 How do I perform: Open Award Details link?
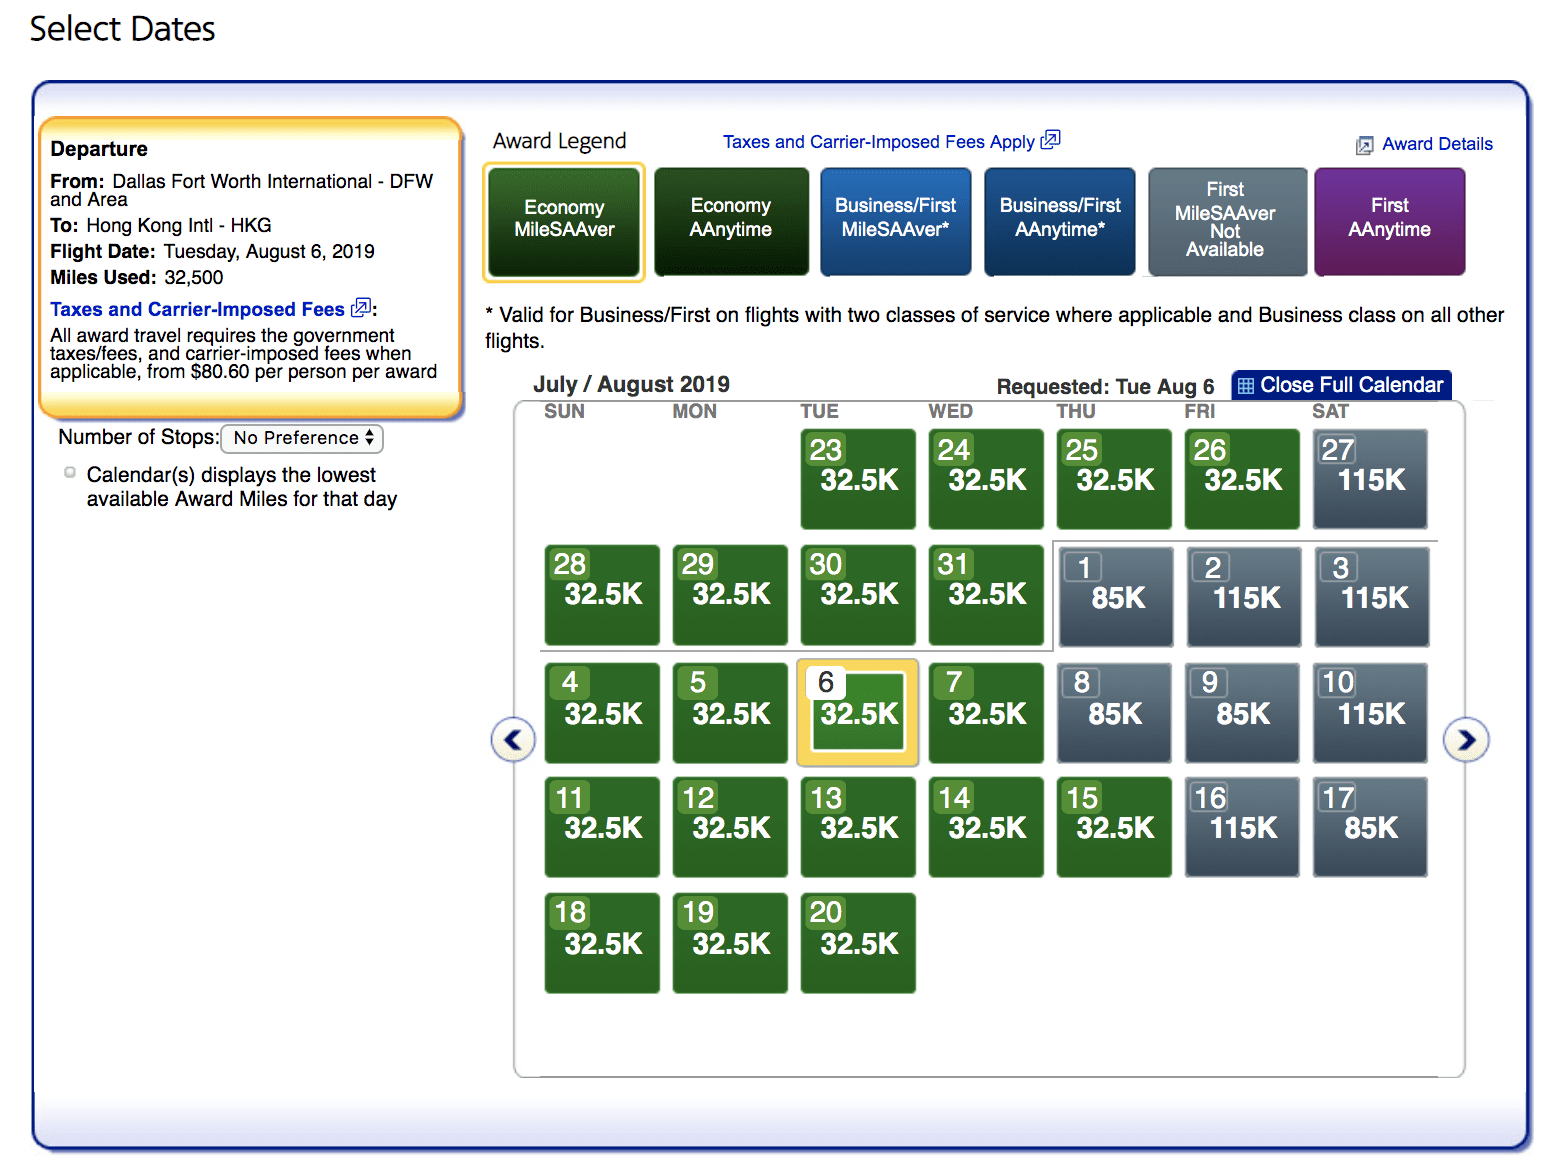(1436, 145)
